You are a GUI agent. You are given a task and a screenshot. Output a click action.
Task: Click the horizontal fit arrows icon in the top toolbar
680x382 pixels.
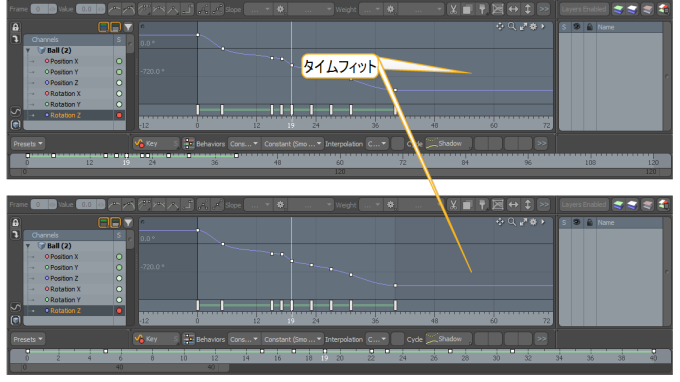click(x=513, y=9)
